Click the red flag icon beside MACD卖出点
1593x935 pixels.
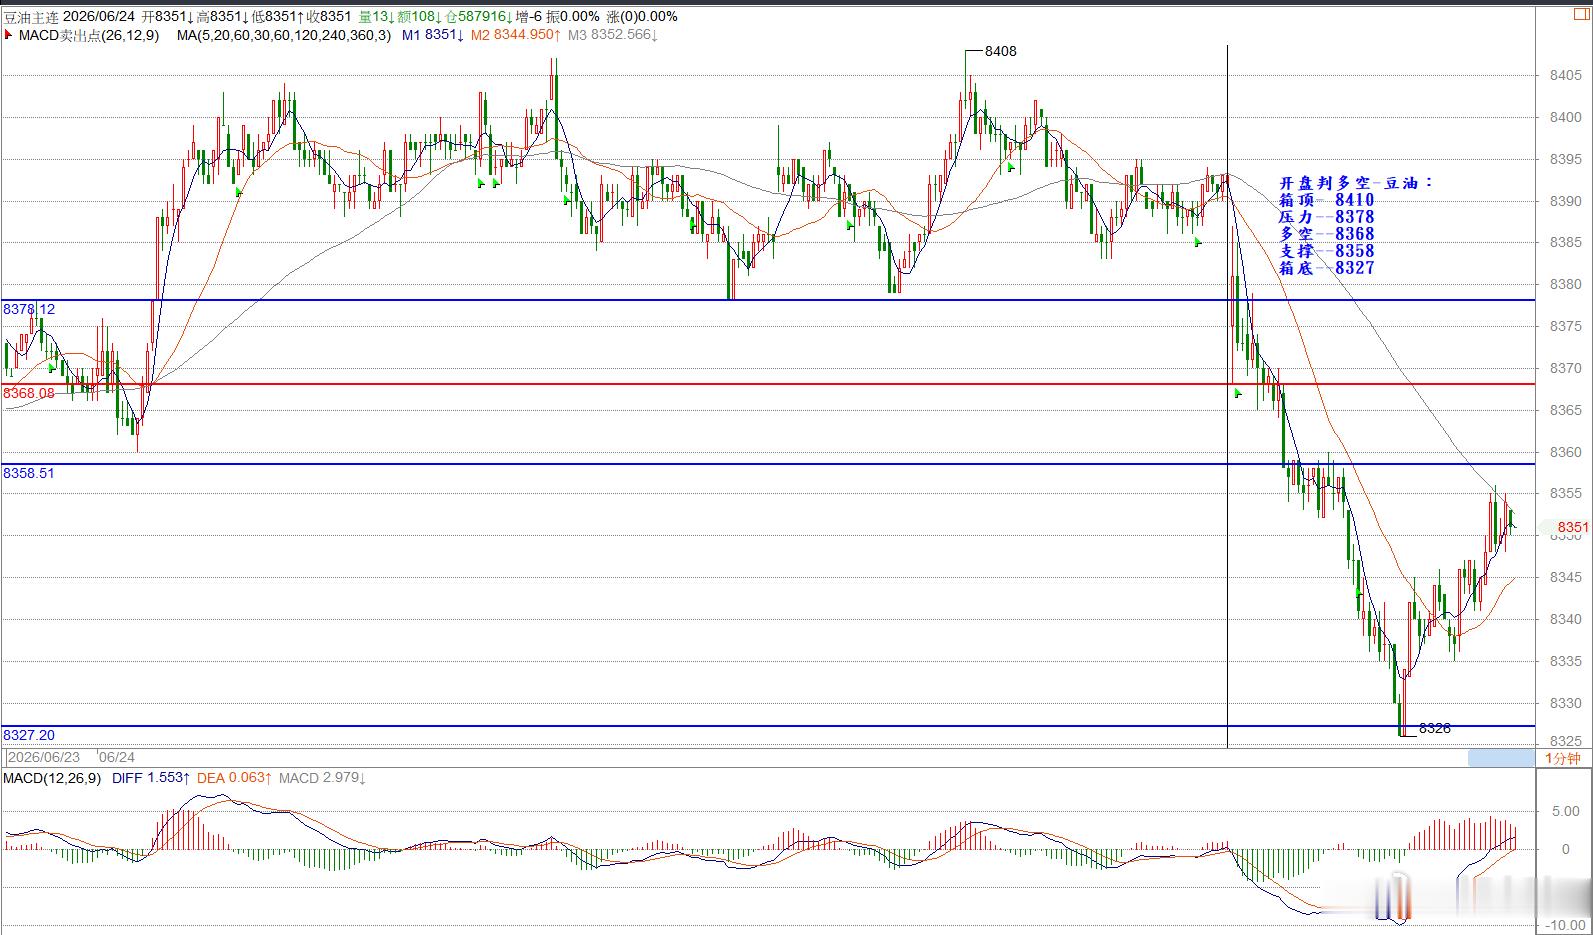tap(8, 35)
